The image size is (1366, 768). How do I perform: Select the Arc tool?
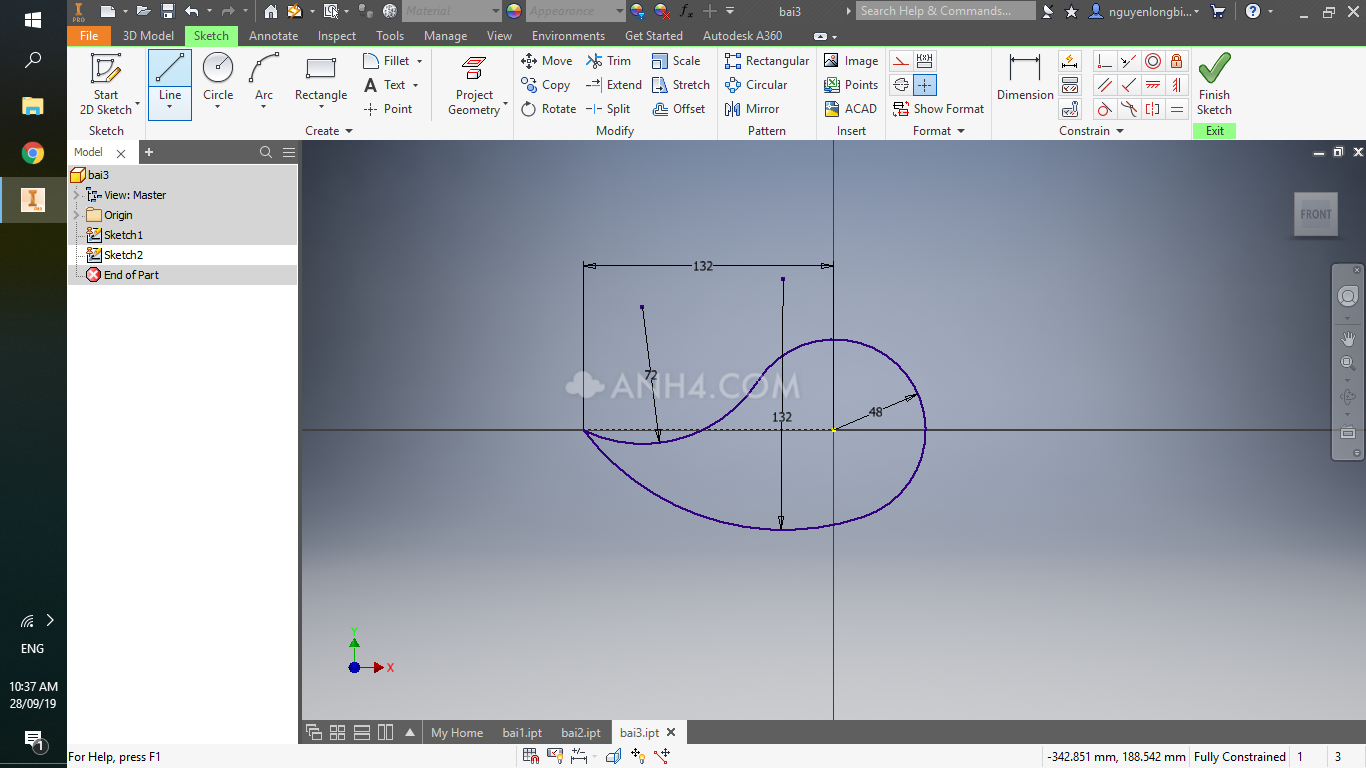264,75
